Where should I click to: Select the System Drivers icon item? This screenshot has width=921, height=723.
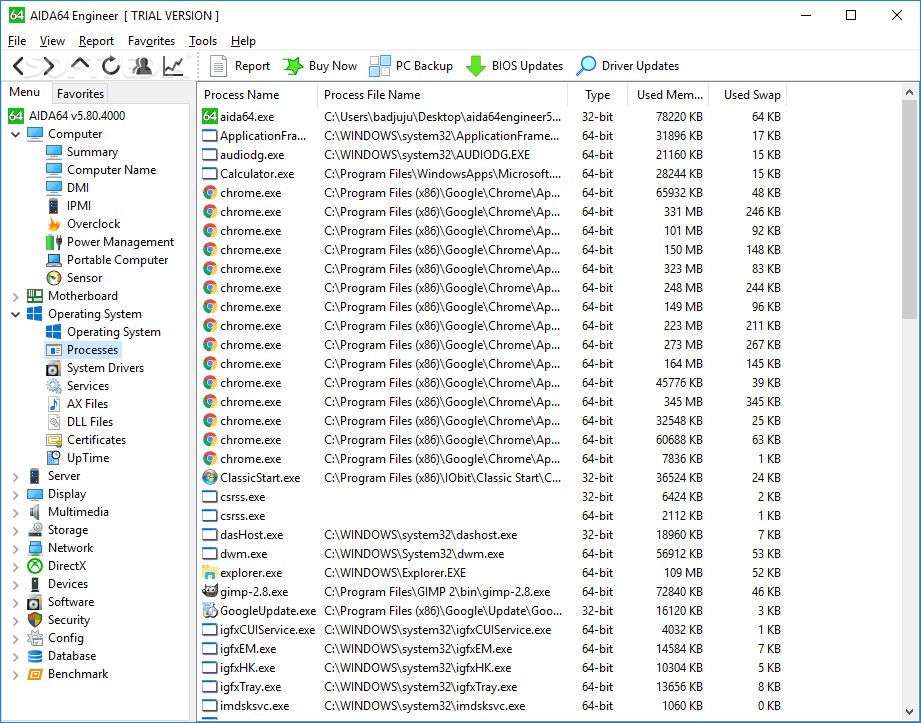coord(95,368)
